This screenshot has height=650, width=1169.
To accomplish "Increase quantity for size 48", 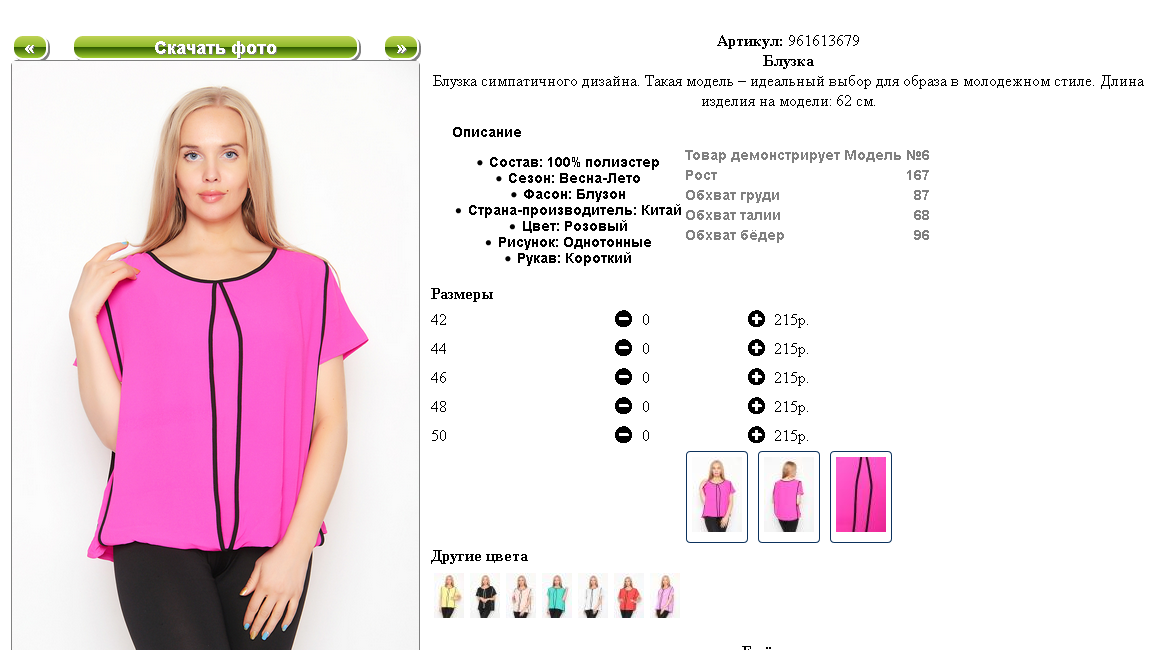I will point(756,406).
